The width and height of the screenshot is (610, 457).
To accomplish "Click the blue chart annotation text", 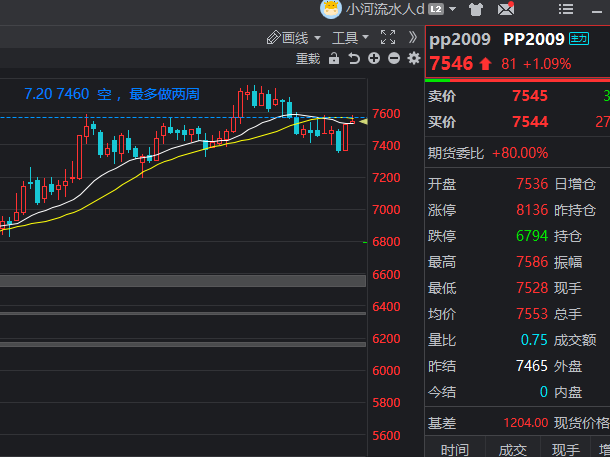I will click(112, 94).
